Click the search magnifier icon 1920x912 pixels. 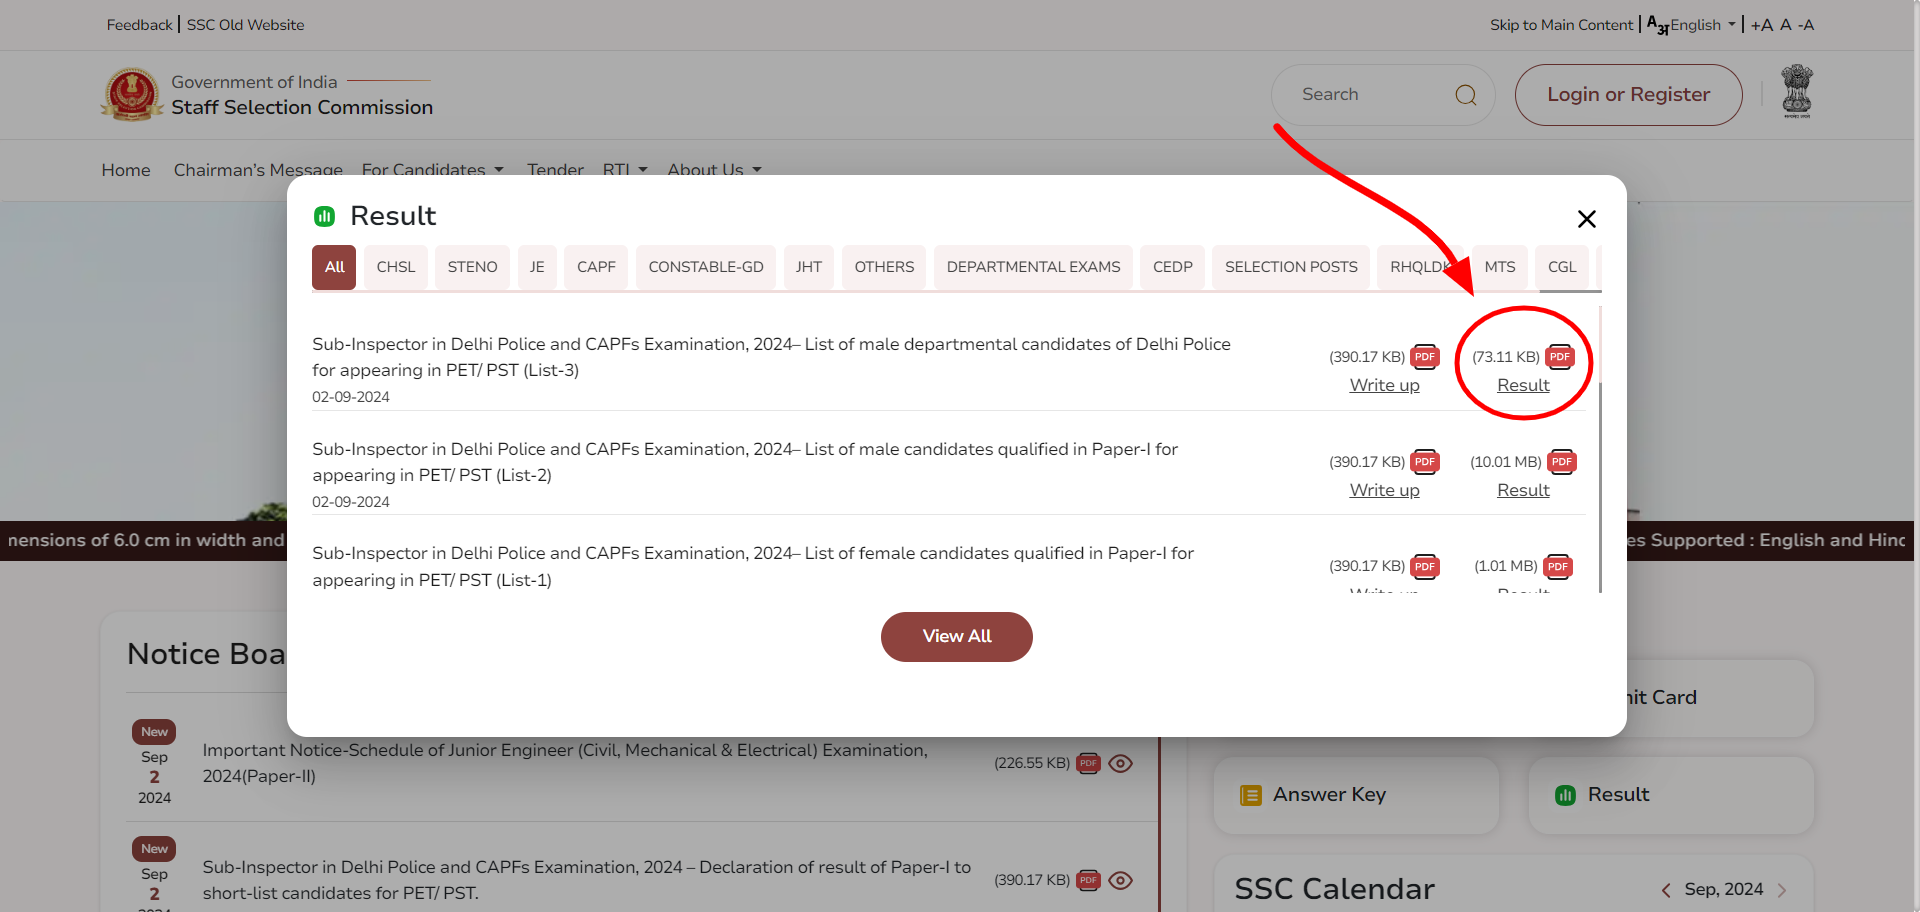1466,95
